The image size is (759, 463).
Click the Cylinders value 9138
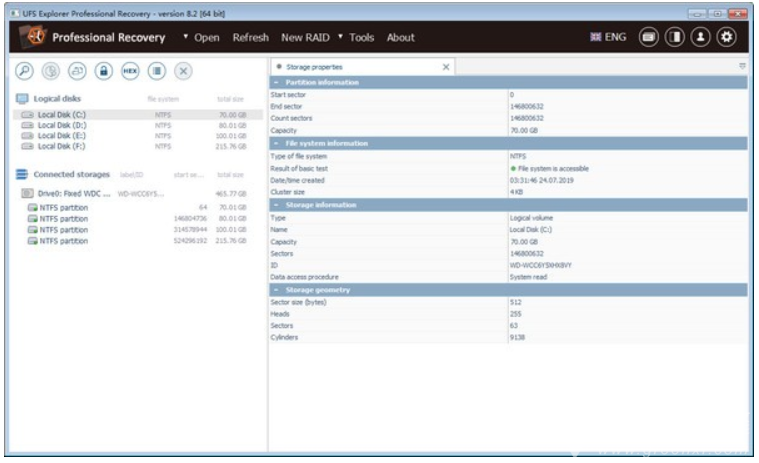(x=517, y=337)
